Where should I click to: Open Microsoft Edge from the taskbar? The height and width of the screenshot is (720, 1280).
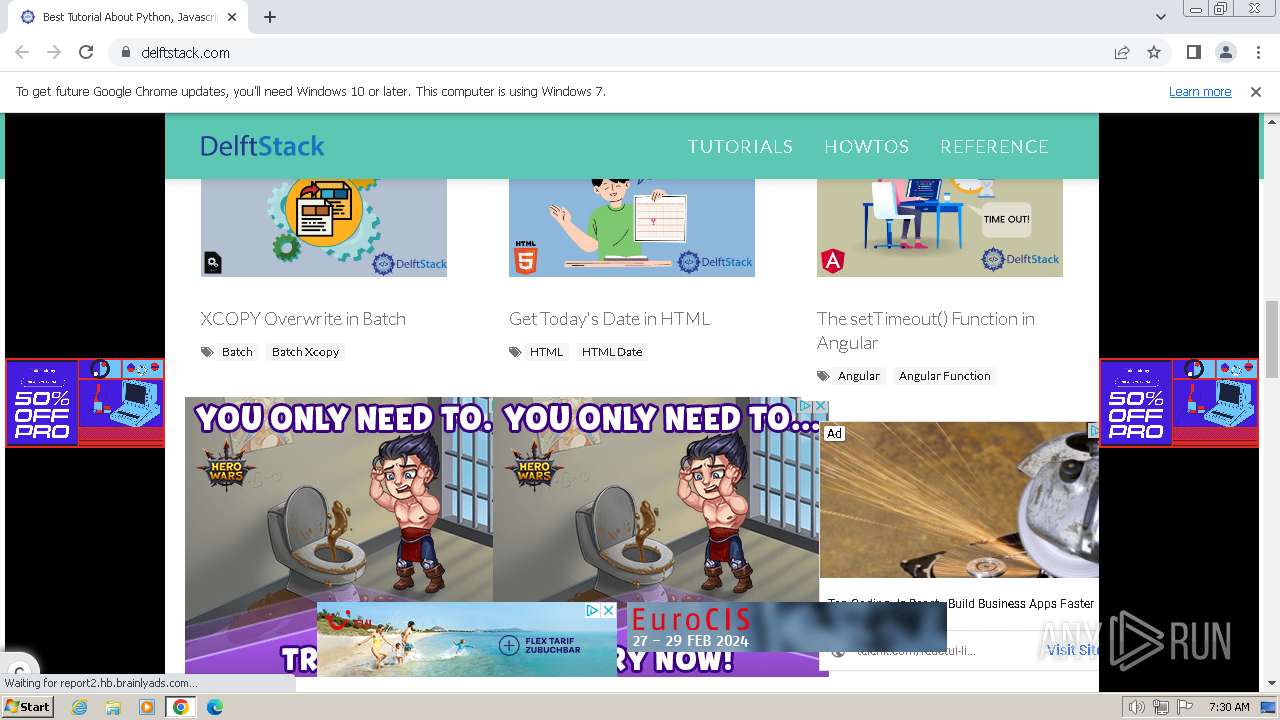pos(215,707)
